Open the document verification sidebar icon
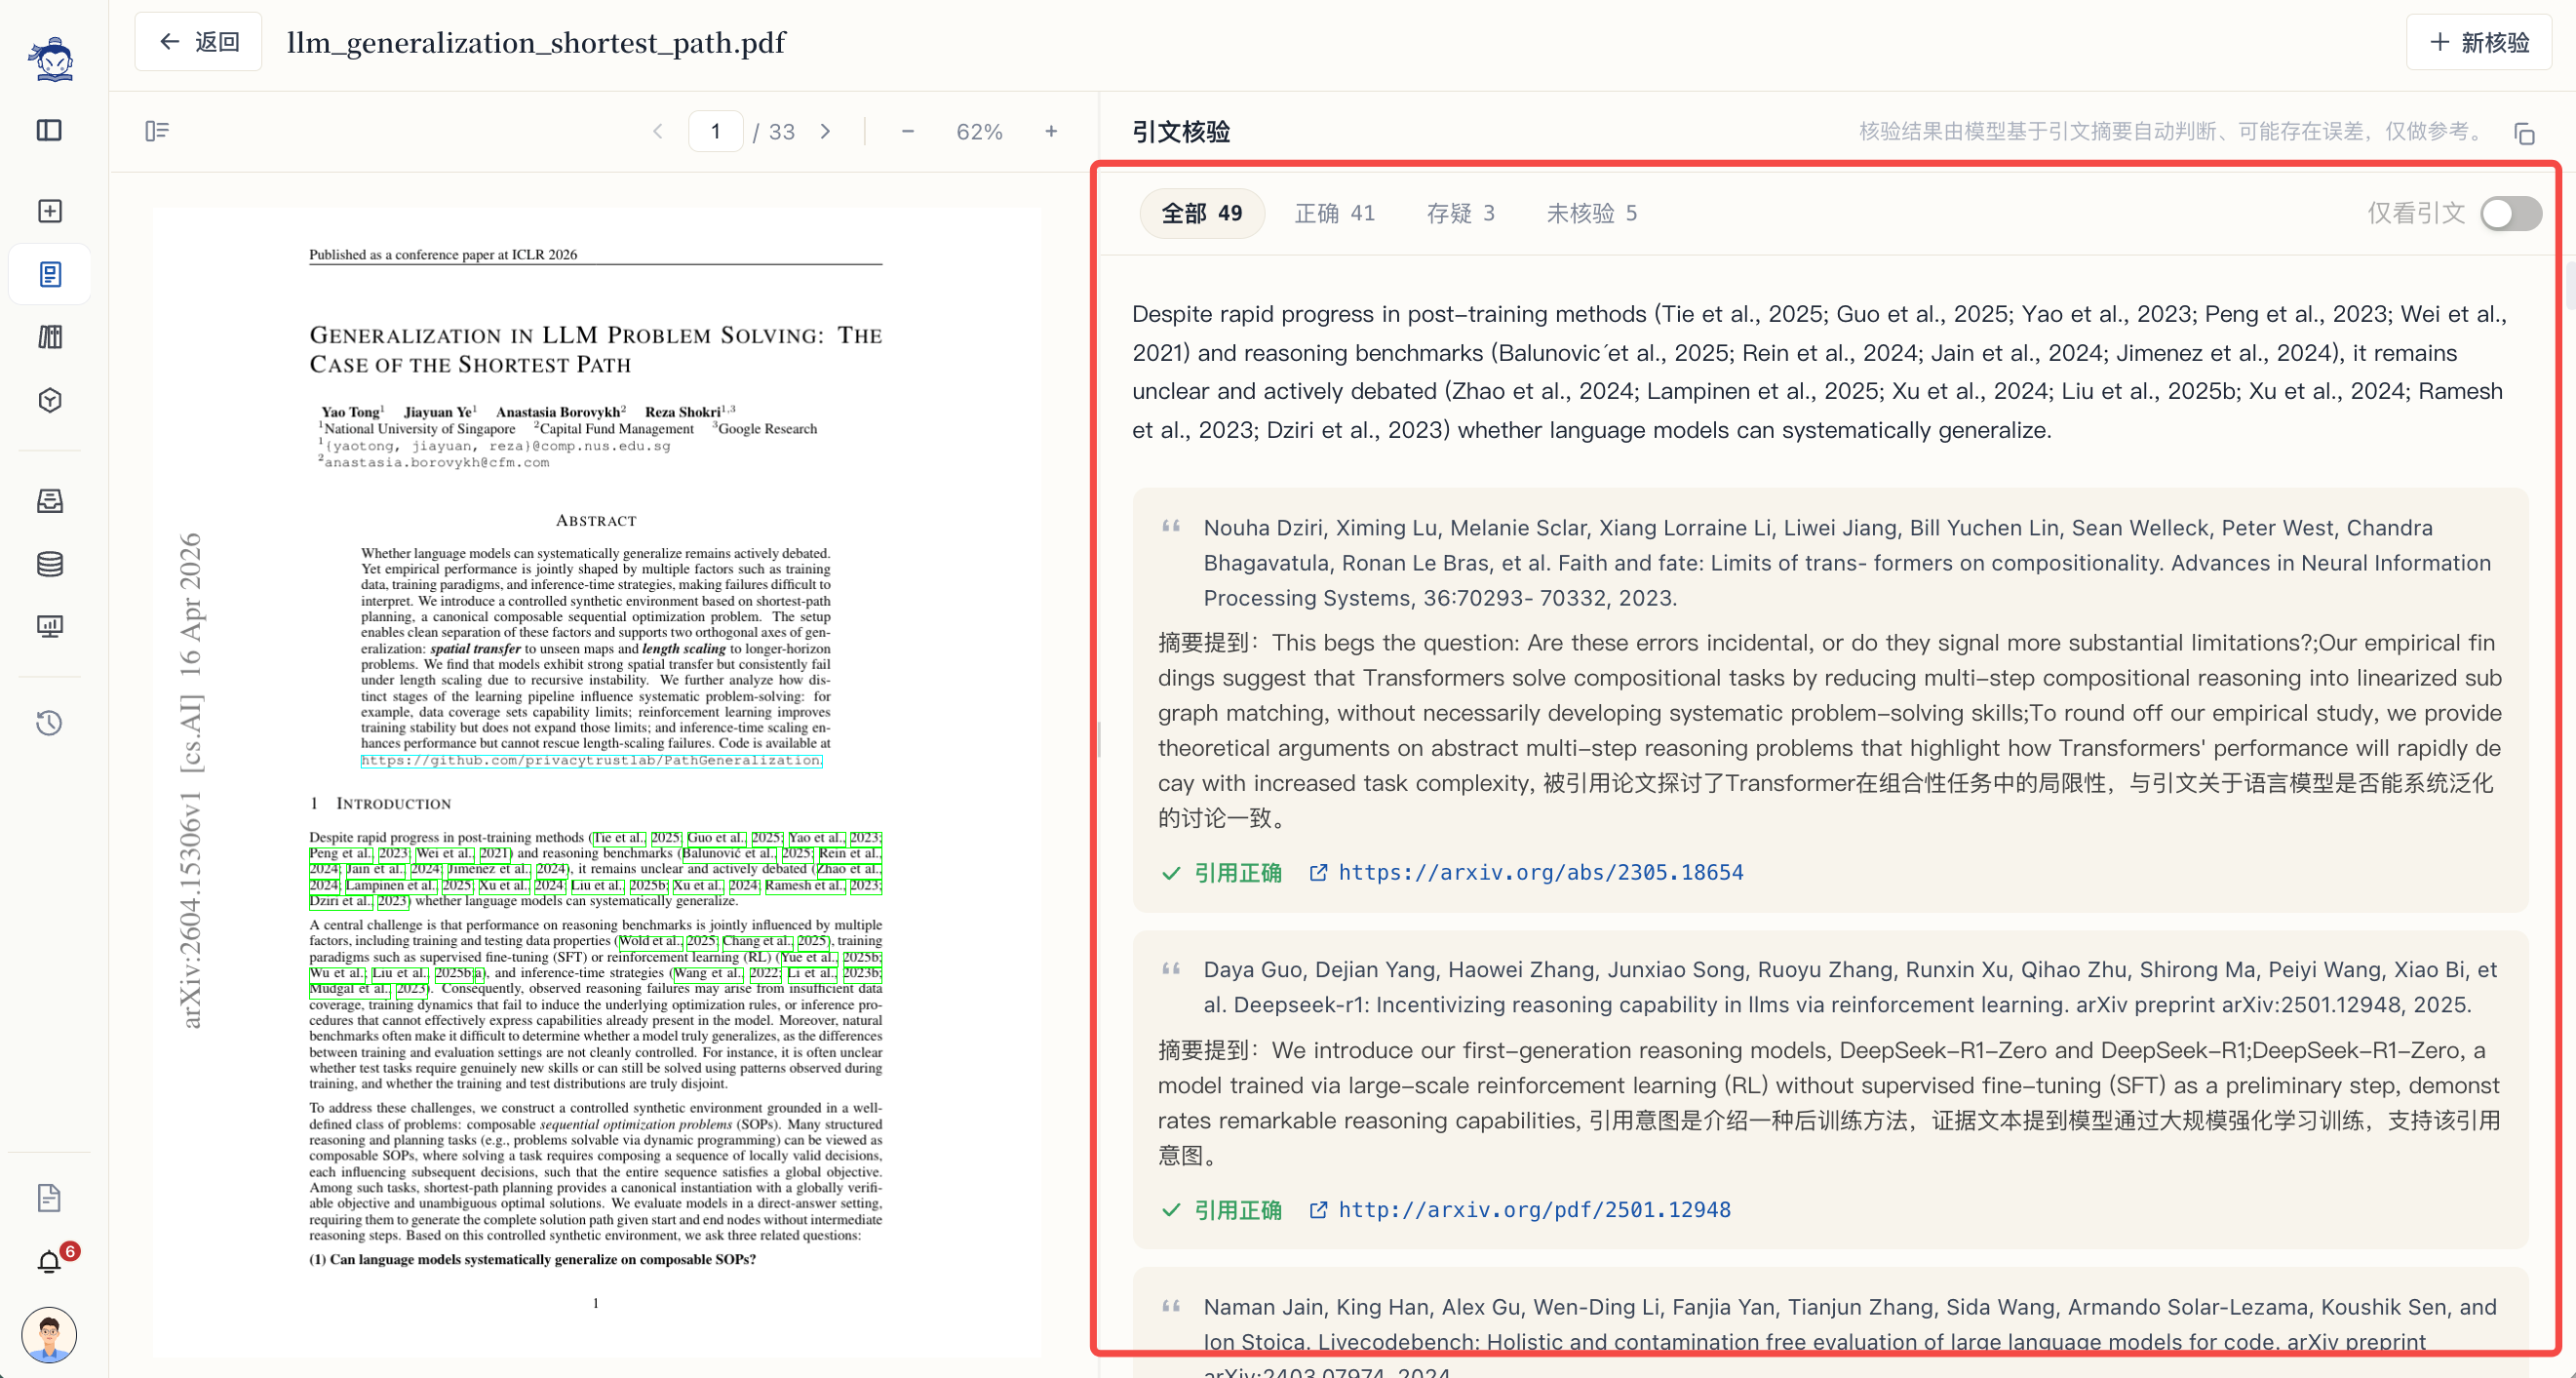The image size is (2576, 1378). click(49, 274)
